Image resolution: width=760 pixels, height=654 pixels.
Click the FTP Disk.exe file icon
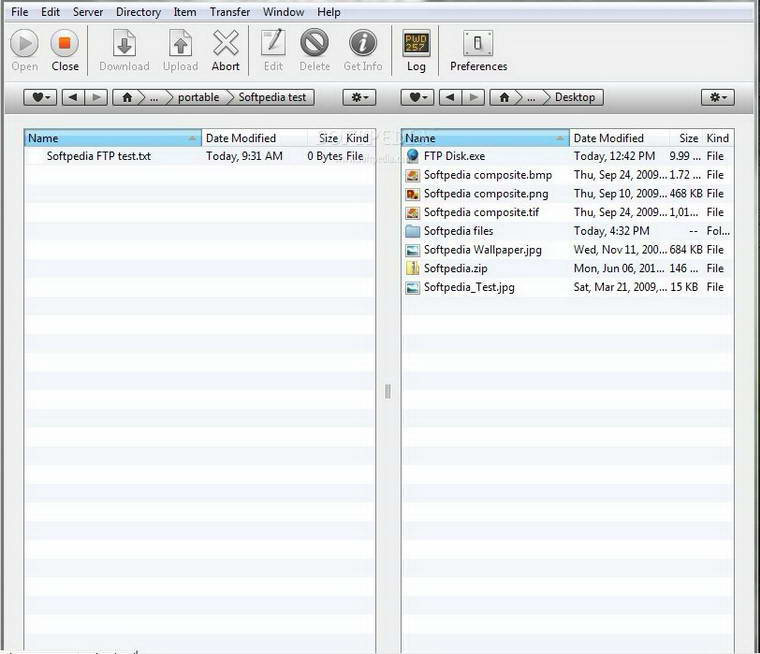tap(412, 156)
